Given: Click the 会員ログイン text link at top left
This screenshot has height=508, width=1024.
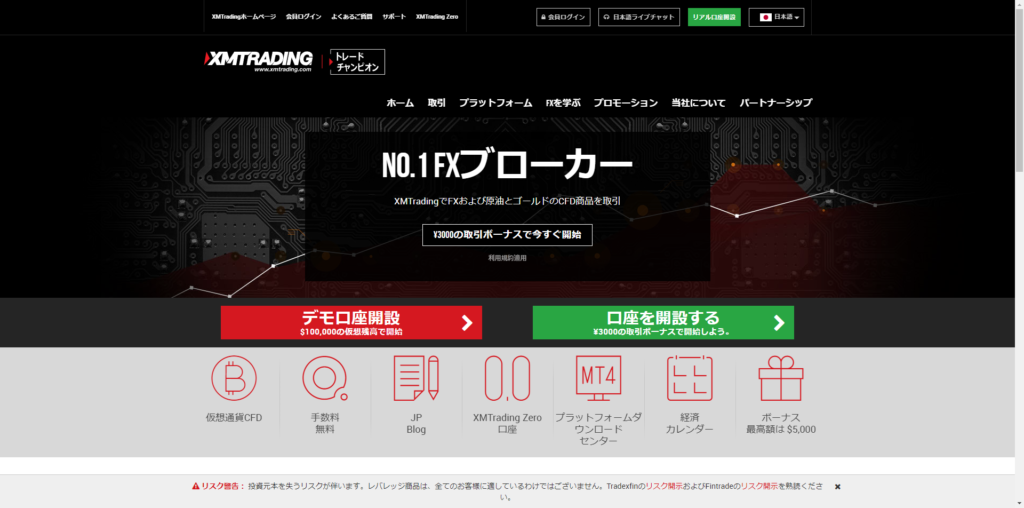Looking at the screenshot, I should click(304, 17).
